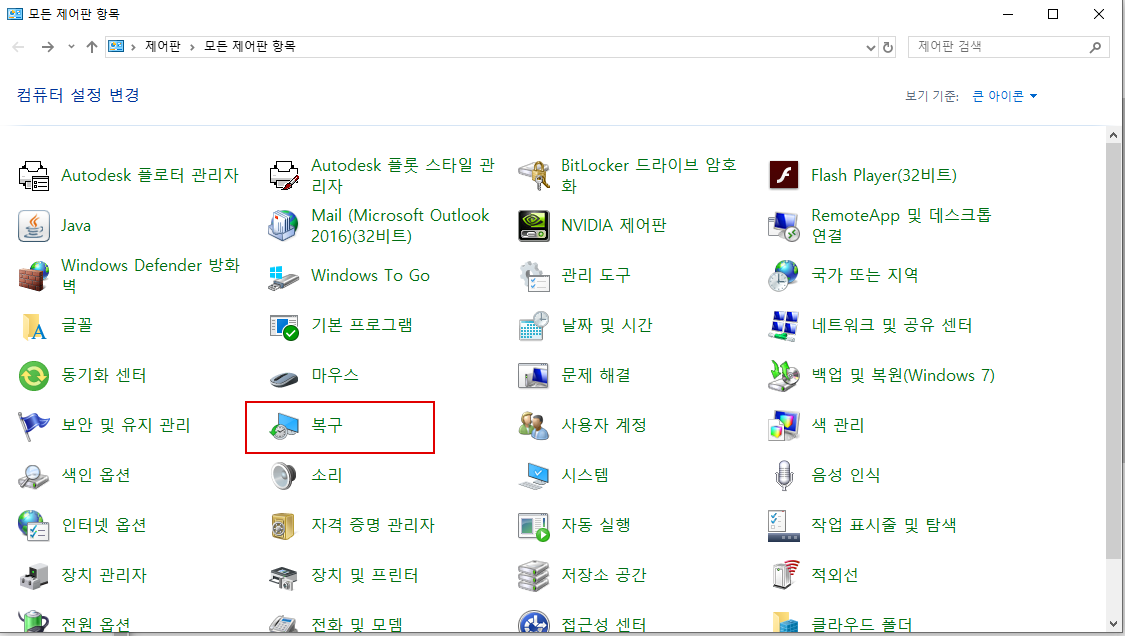This screenshot has height=636, width=1125.
Task: Open the 자격 증명 관리자 safe icon
Action: [284, 525]
